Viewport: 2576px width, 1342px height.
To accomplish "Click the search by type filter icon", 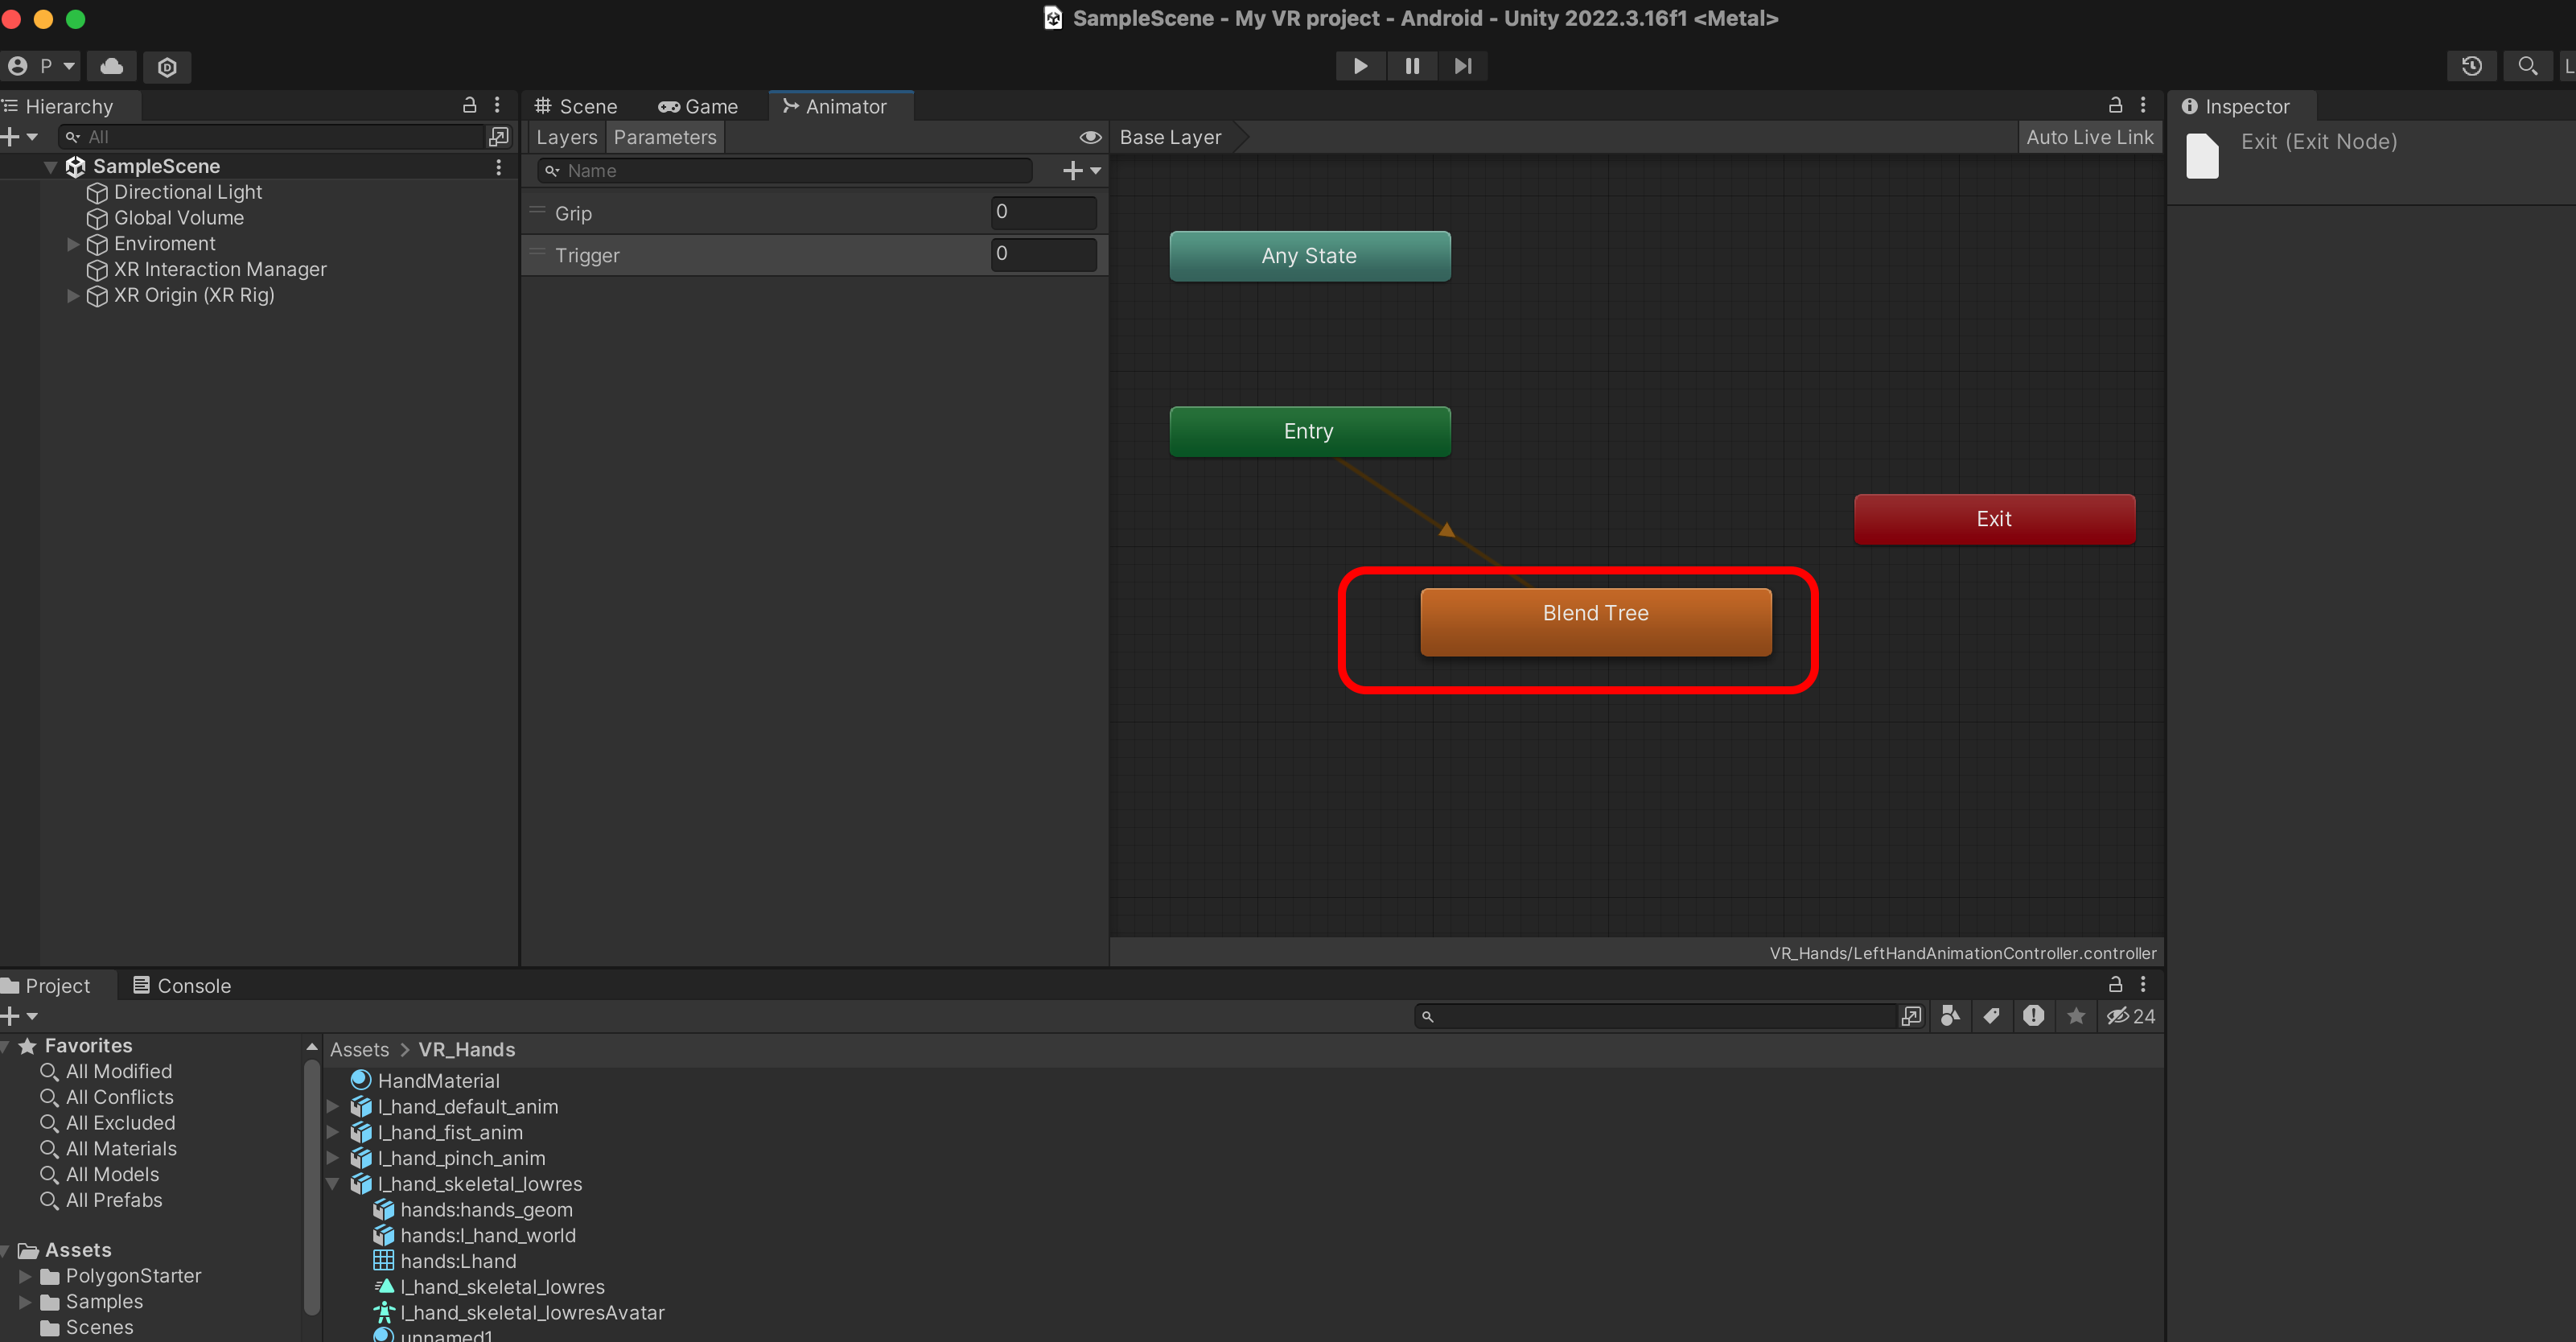I will coord(1949,1016).
